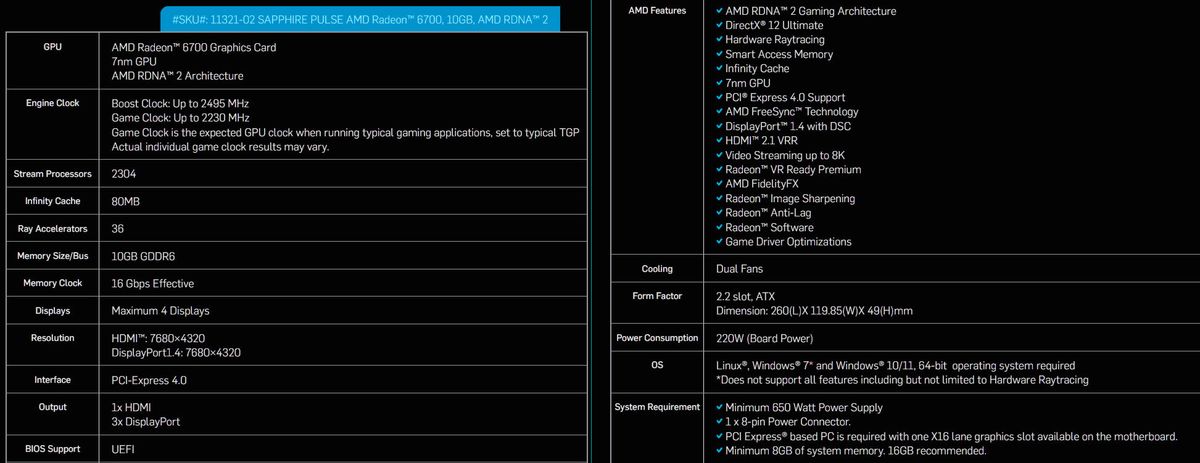Viewport: 1200px width, 463px height.
Task: Click the Memory Clock label
Action: click(53, 283)
